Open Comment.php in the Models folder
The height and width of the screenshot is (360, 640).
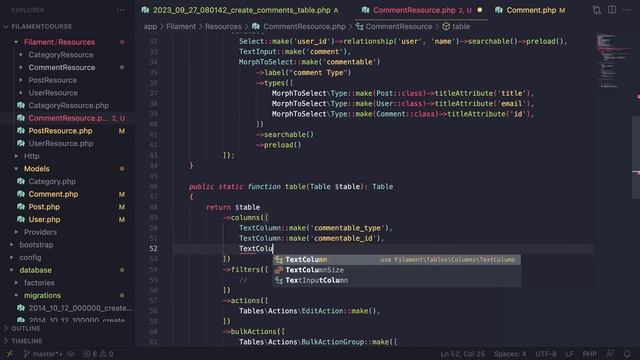point(53,194)
